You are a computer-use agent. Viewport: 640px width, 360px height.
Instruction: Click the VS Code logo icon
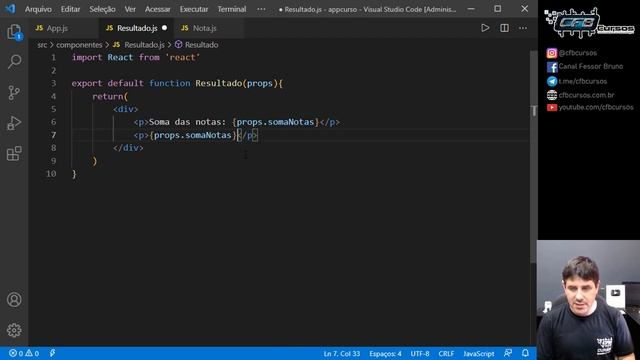click(x=10, y=9)
